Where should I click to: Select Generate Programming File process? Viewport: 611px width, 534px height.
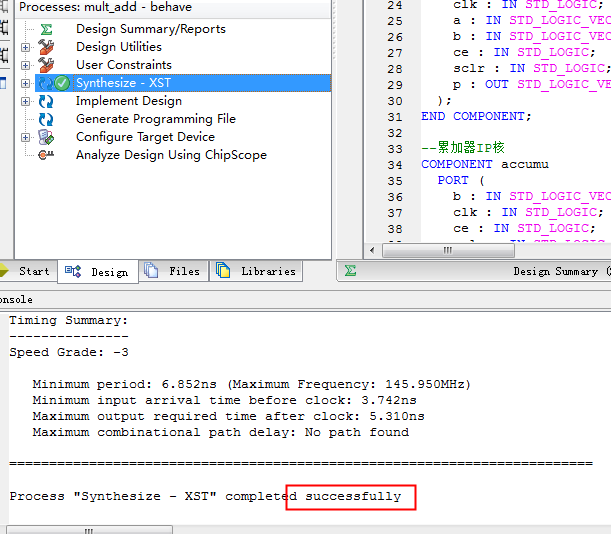[x=155, y=119]
